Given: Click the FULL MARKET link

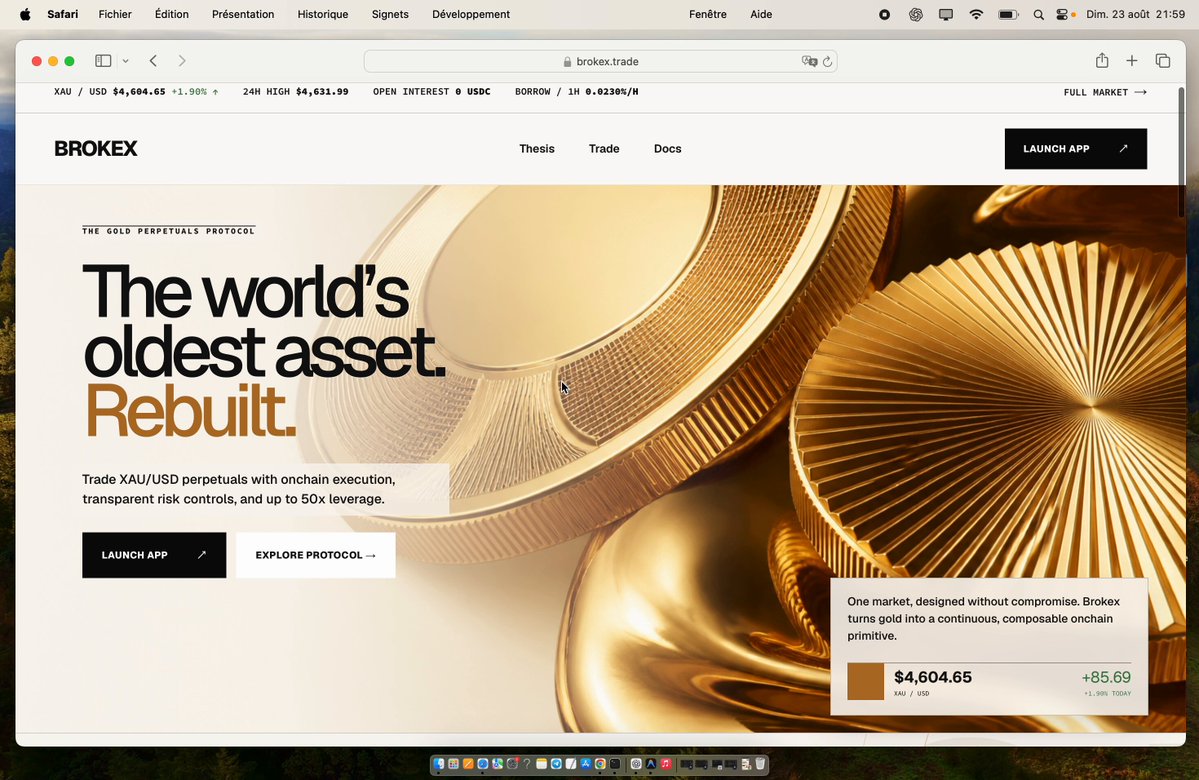Looking at the screenshot, I should [x=1105, y=92].
